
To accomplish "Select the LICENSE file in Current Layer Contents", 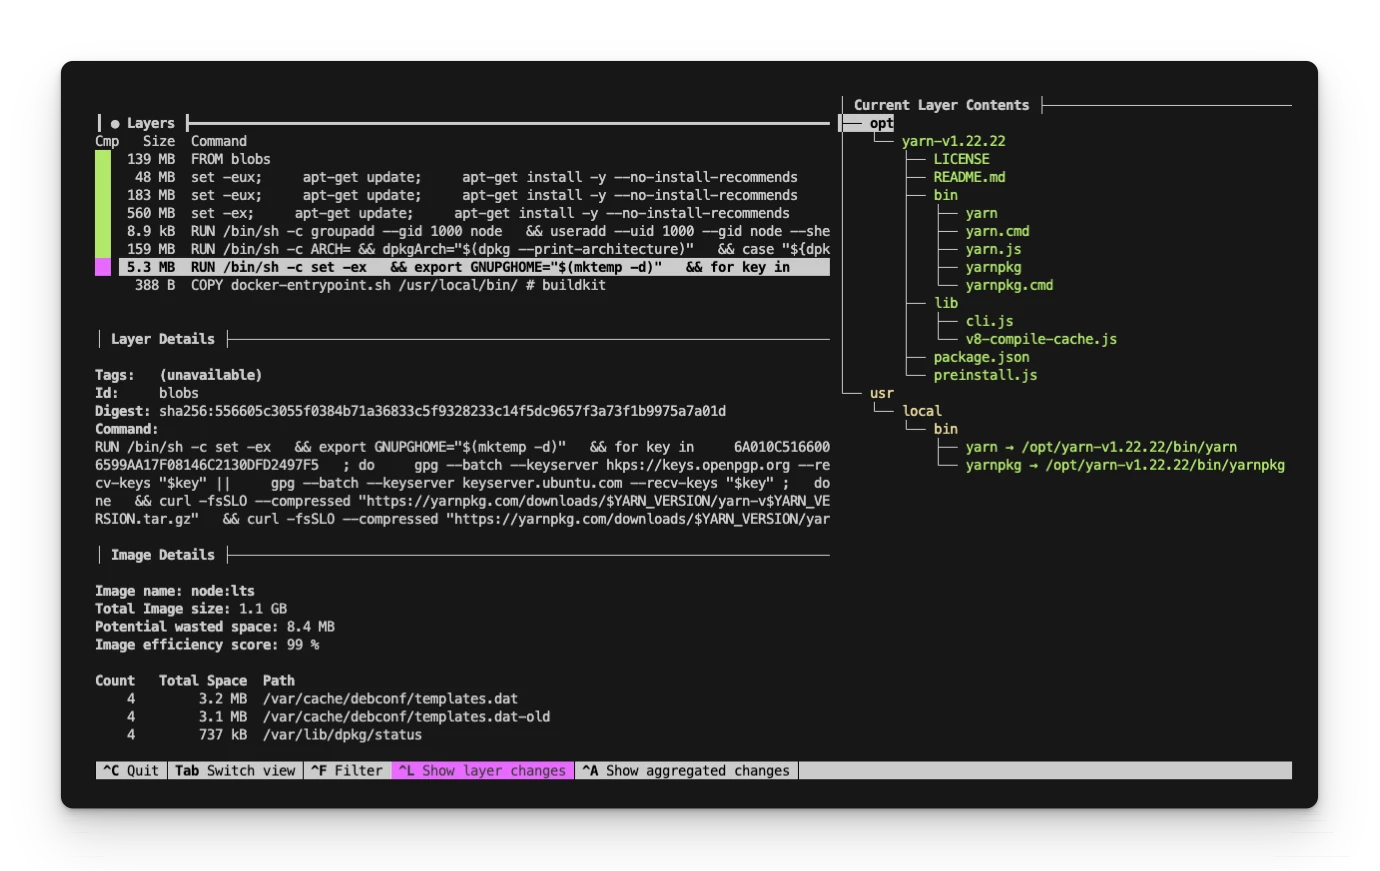I will click(961, 158).
